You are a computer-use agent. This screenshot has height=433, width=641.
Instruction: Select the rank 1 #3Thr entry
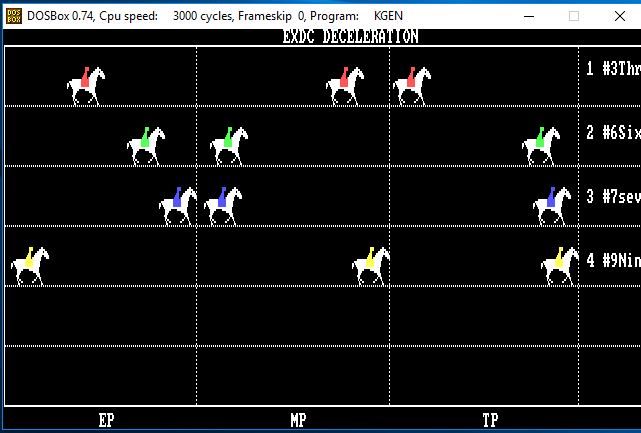pos(613,68)
